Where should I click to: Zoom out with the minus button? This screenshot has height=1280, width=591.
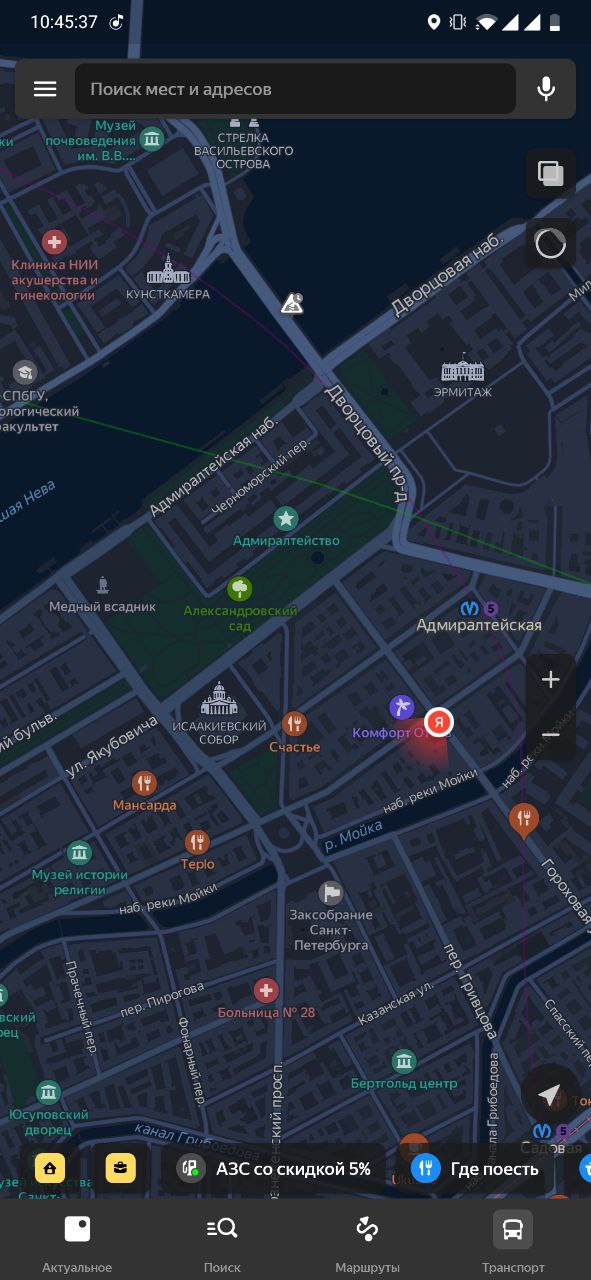click(x=551, y=735)
